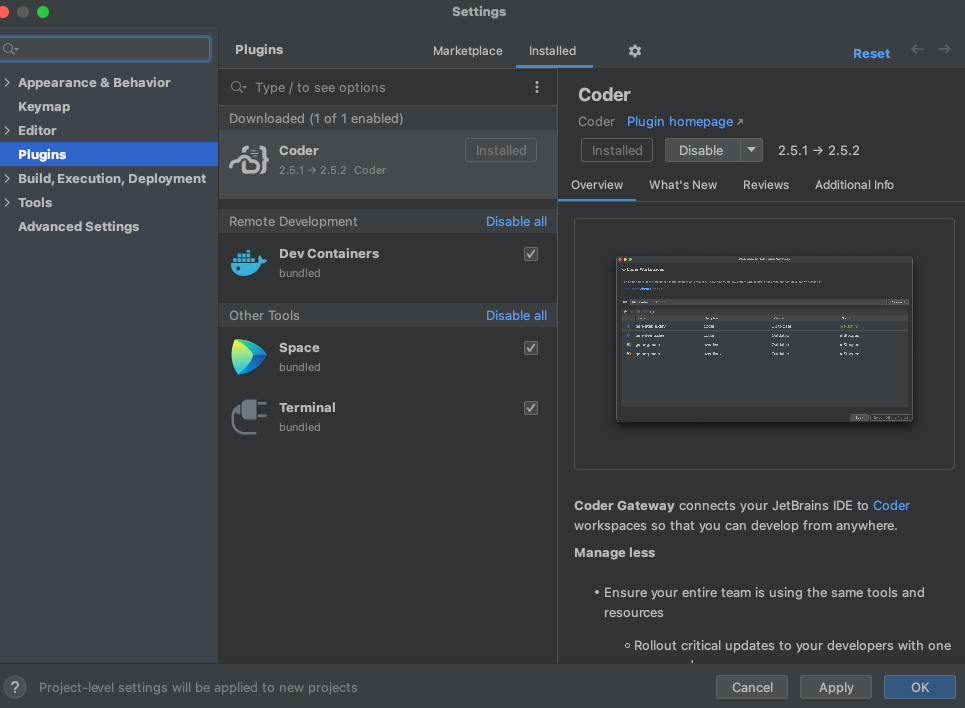965x708 pixels.
Task: Open the Coder Plugin homepage link
Action: tap(680, 121)
